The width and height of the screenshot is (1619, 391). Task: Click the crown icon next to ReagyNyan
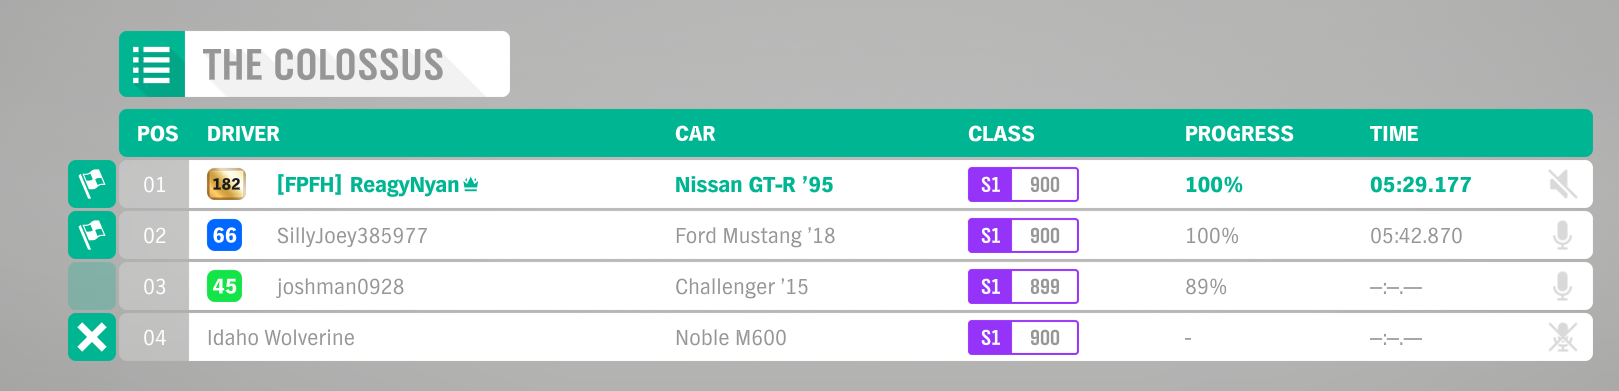pos(471,184)
